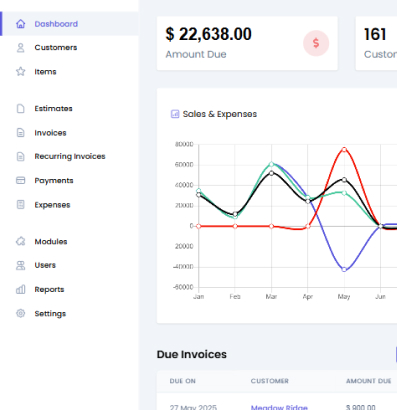Click the DUE ON column header

pos(183,381)
